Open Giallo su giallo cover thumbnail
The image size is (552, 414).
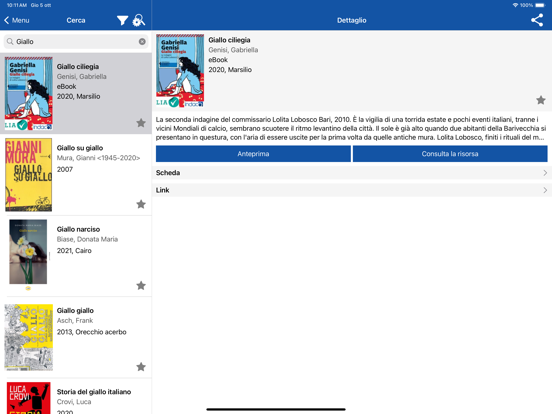tap(29, 175)
